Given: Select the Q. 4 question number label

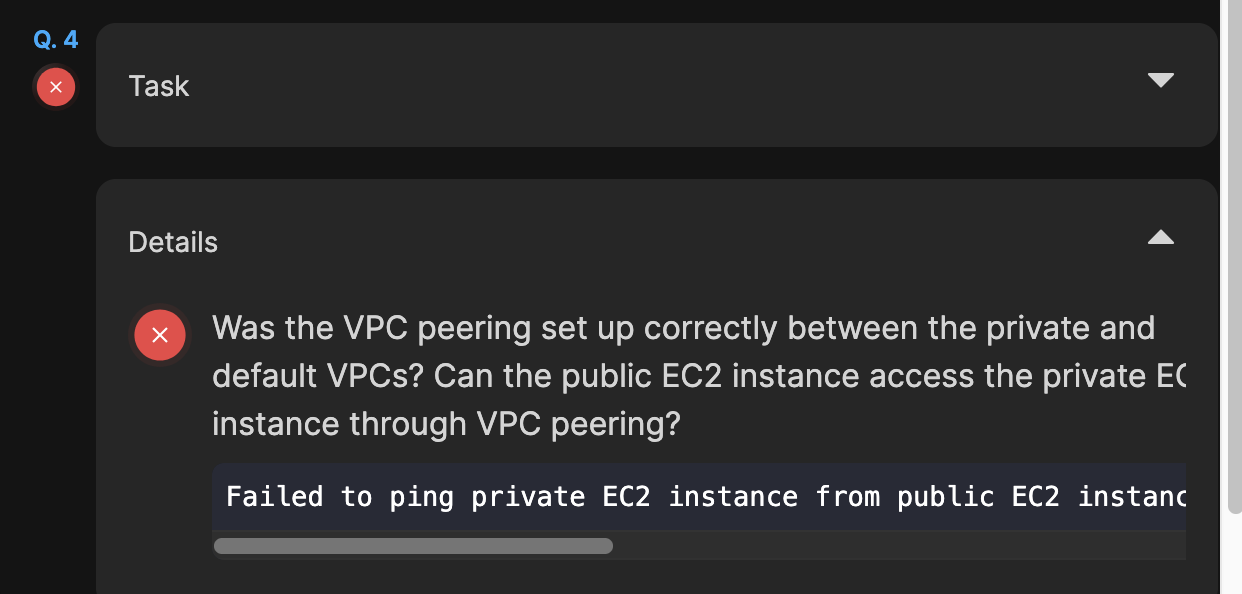Looking at the screenshot, I should click(56, 40).
